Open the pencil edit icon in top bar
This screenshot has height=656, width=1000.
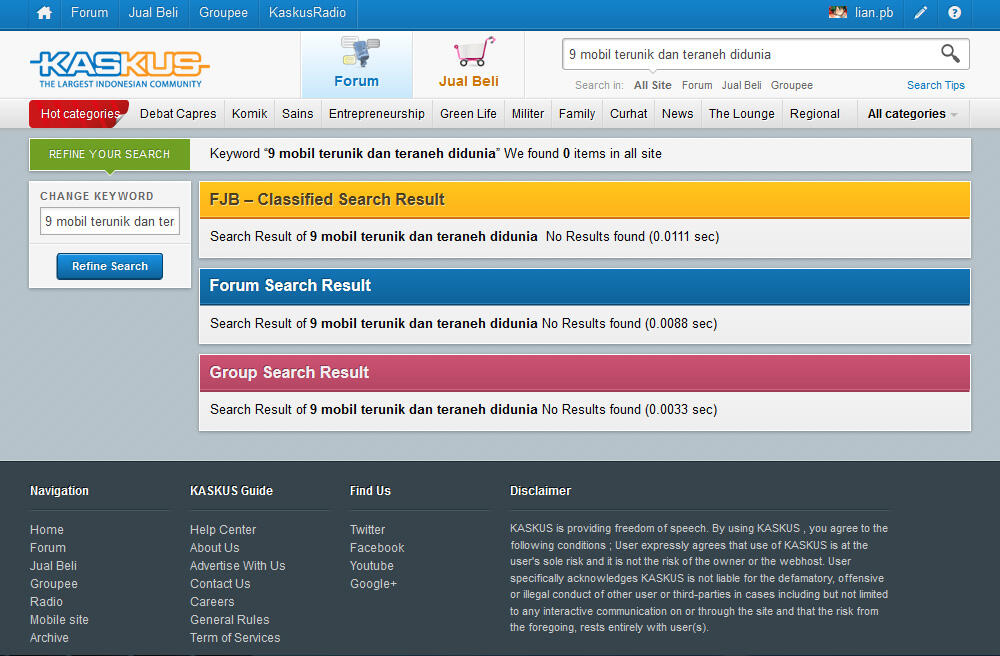pyautogui.click(x=920, y=13)
